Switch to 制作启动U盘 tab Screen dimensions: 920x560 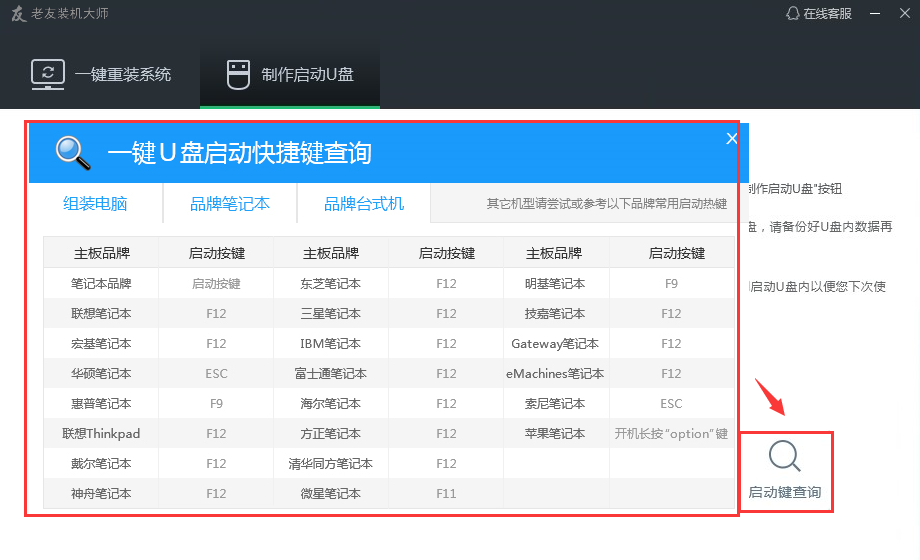pos(290,75)
